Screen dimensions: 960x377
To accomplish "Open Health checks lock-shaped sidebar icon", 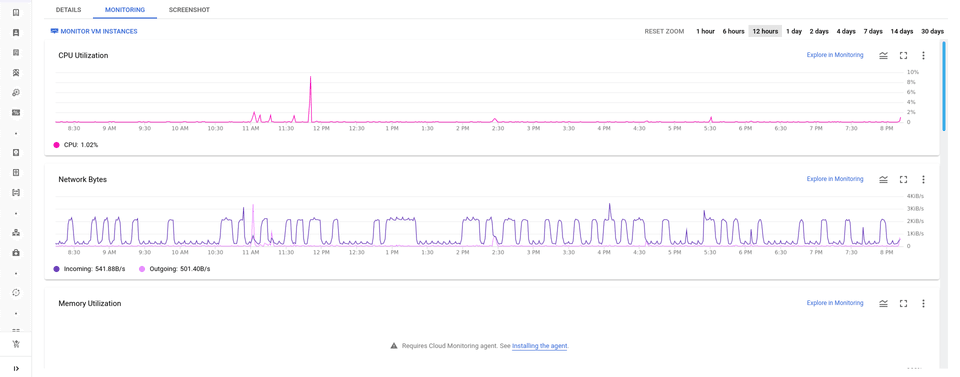I will [17, 252].
